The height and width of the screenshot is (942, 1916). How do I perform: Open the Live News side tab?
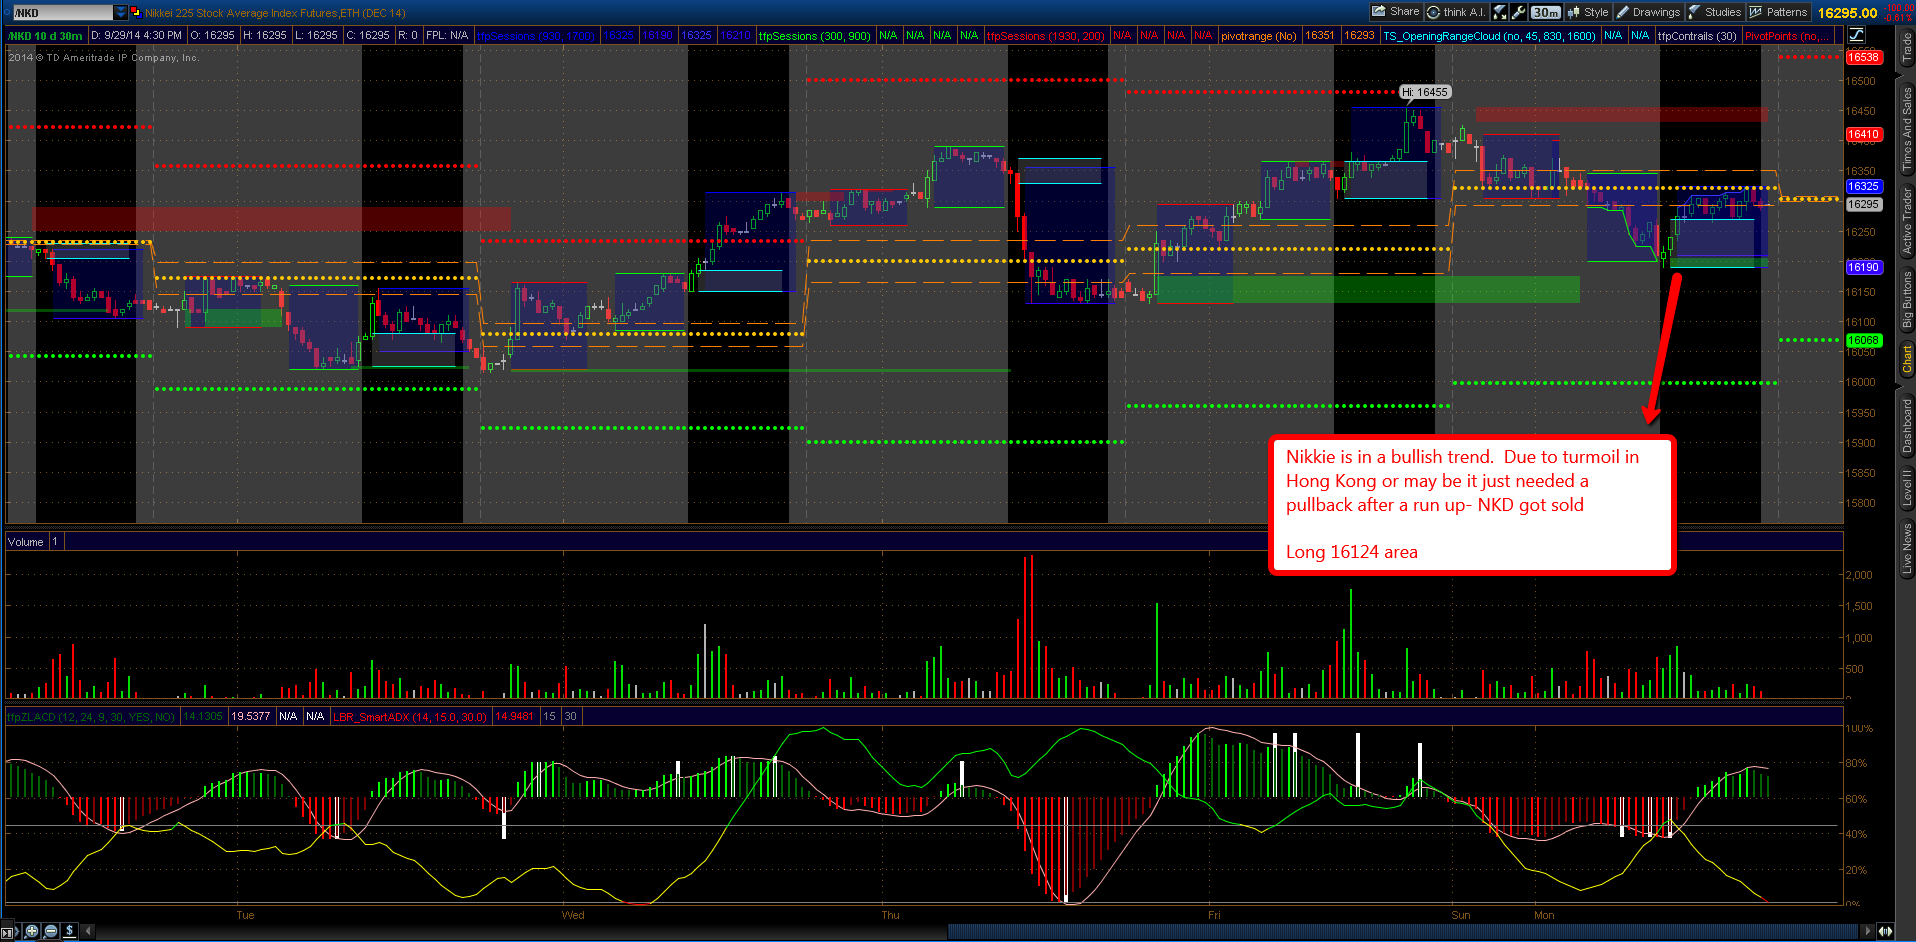pyautogui.click(x=1907, y=548)
